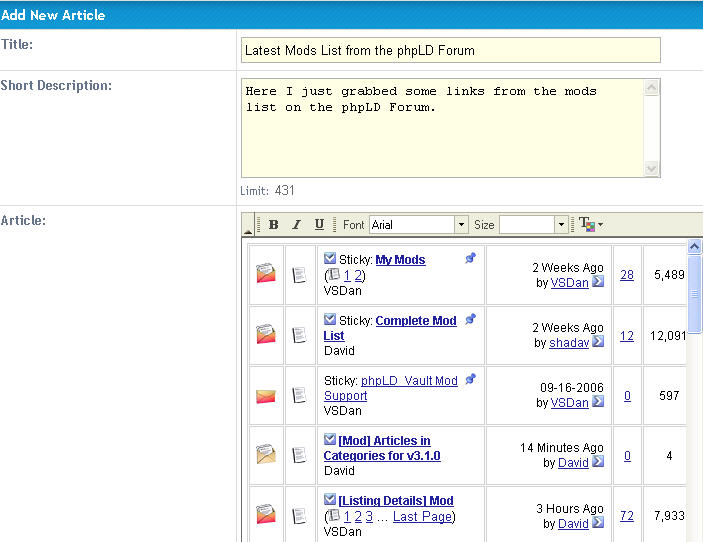
Task: Click the sticky pushpin icon in My Mods row
Action: click(x=470, y=258)
